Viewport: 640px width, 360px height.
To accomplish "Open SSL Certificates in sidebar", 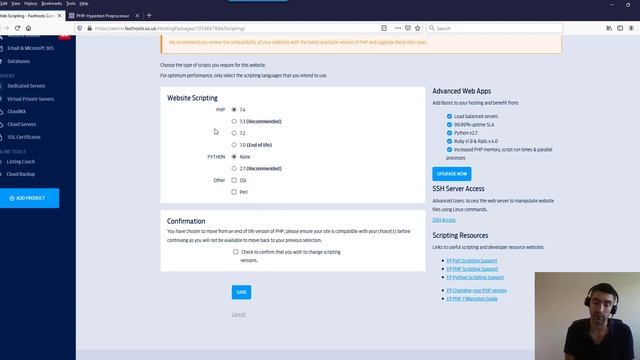I will (x=24, y=137).
